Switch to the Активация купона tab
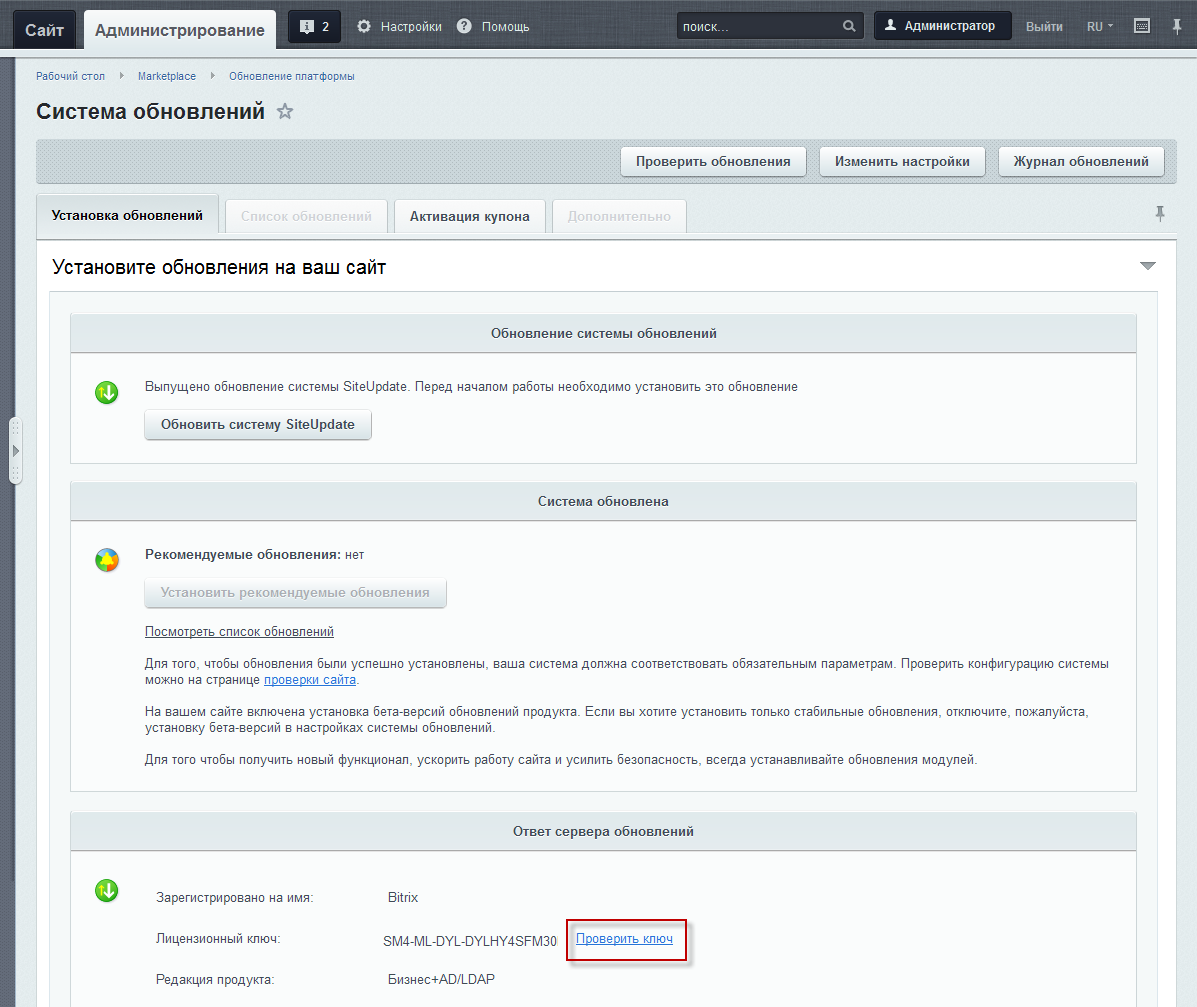This screenshot has width=1197, height=1007. 469,216
